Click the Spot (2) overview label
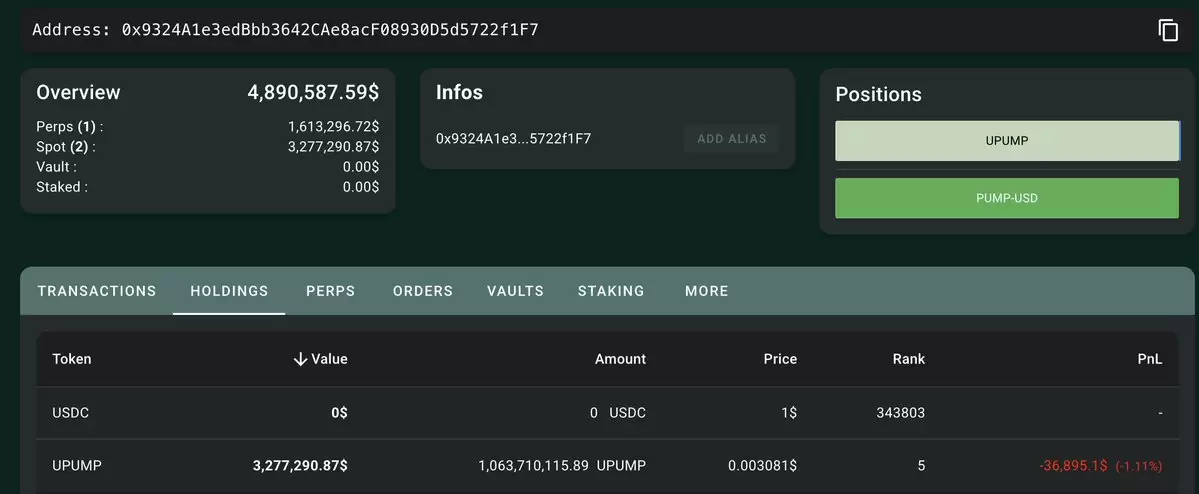The image size is (1199, 494). pyautogui.click(x=66, y=147)
